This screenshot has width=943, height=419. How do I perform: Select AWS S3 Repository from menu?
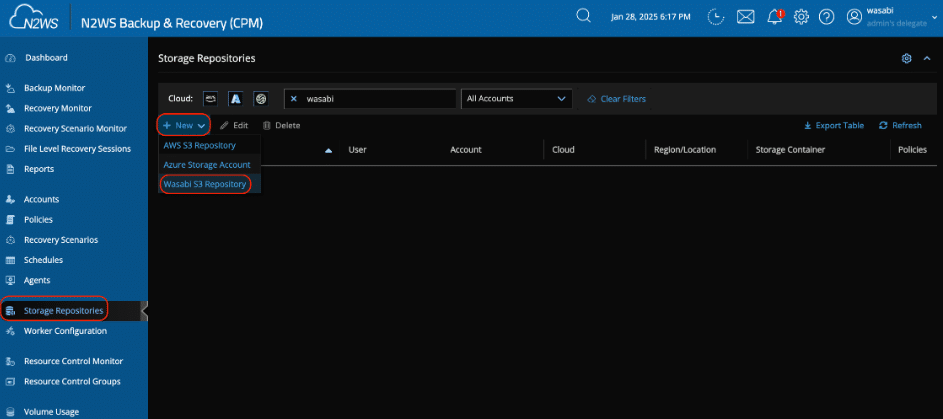(x=200, y=145)
